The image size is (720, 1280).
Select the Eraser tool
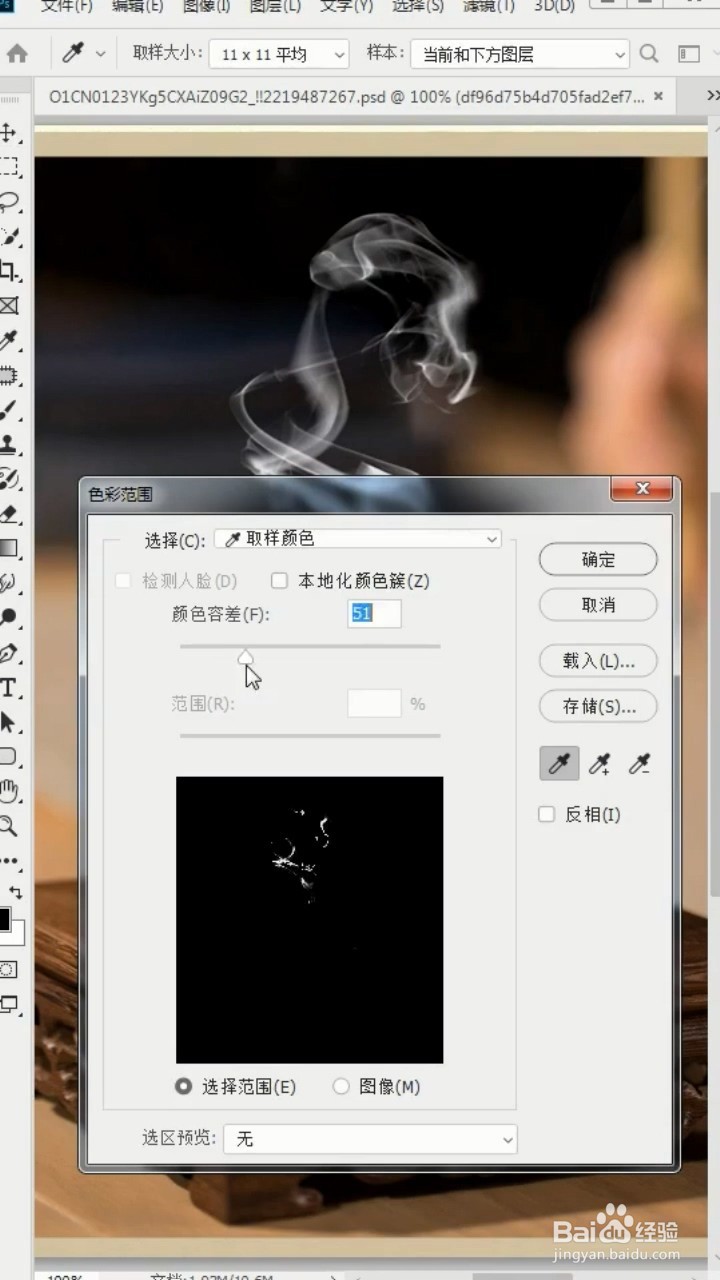tap(9, 513)
